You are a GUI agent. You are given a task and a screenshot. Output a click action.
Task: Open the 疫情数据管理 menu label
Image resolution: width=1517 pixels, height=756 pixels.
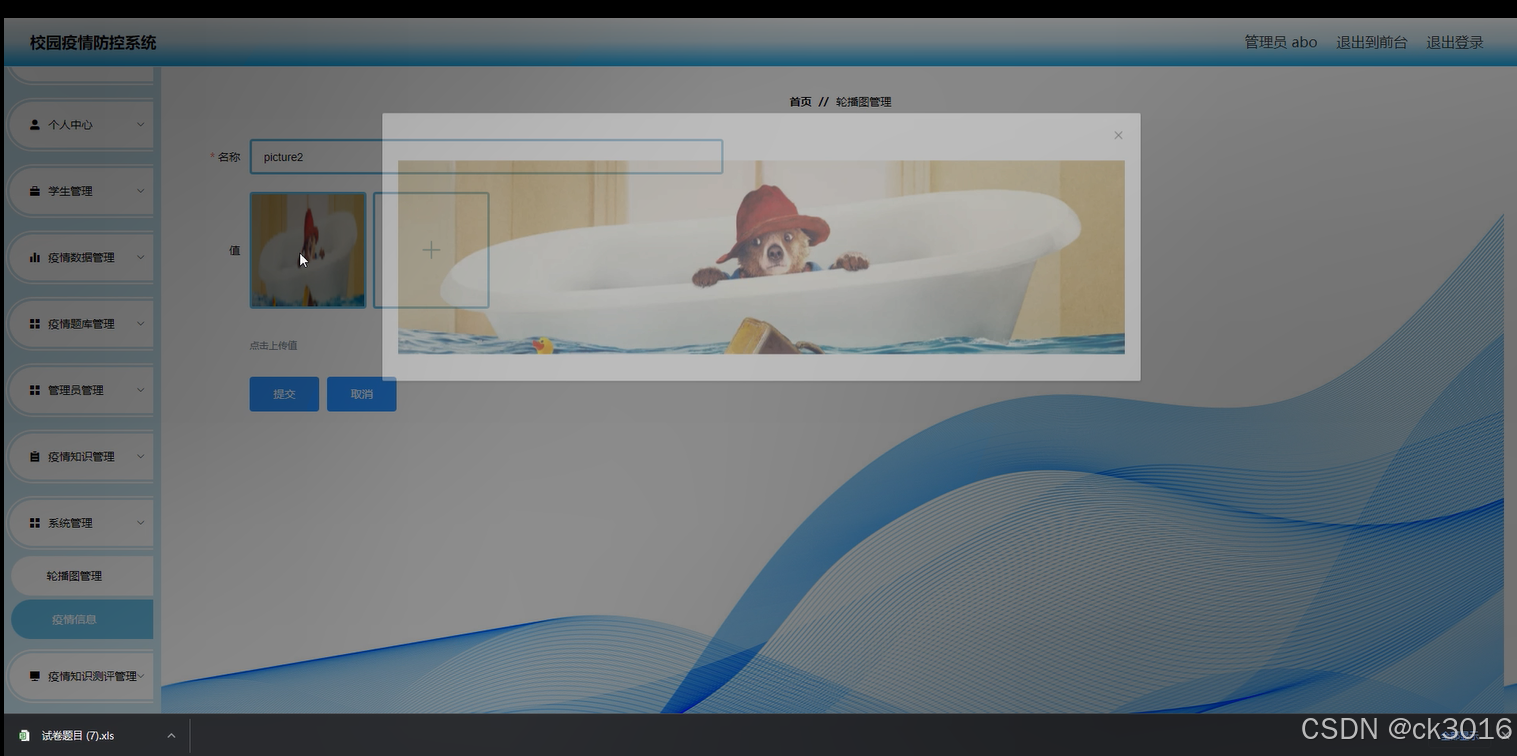pos(81,258)
